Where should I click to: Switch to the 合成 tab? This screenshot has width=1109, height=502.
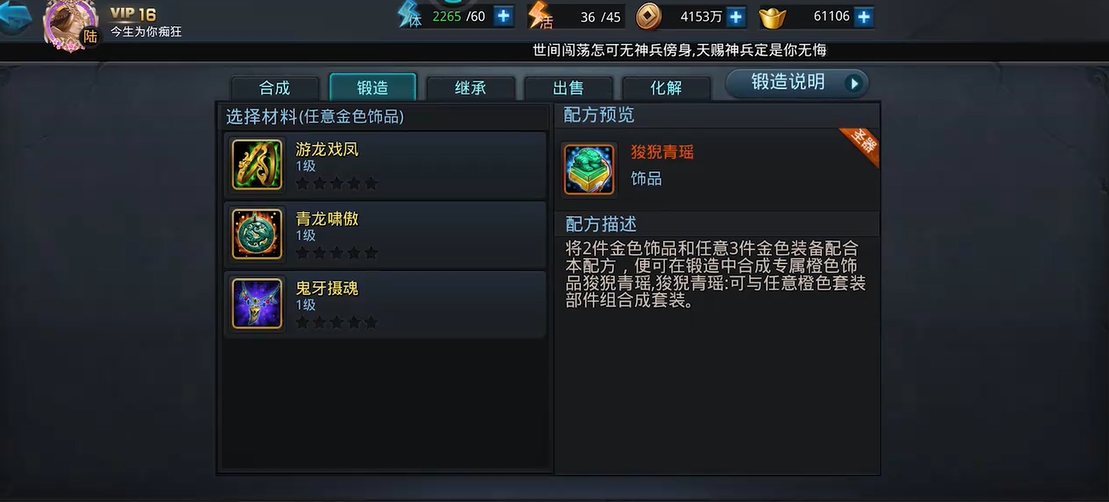pos(274,88)
